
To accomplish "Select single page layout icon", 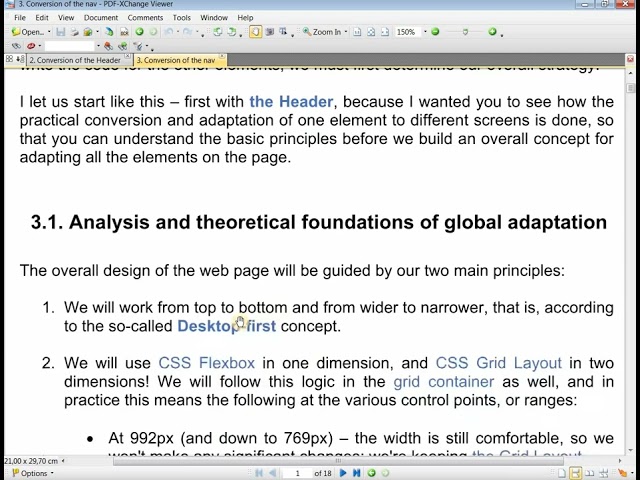I will [x=562, y=473].
